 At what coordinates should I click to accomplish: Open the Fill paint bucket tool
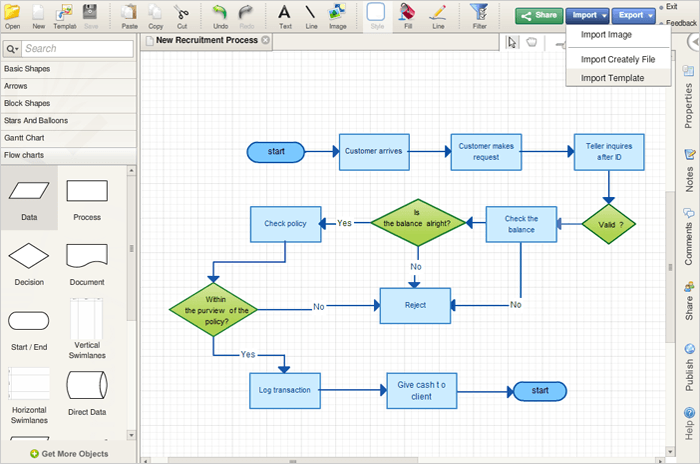408,12
